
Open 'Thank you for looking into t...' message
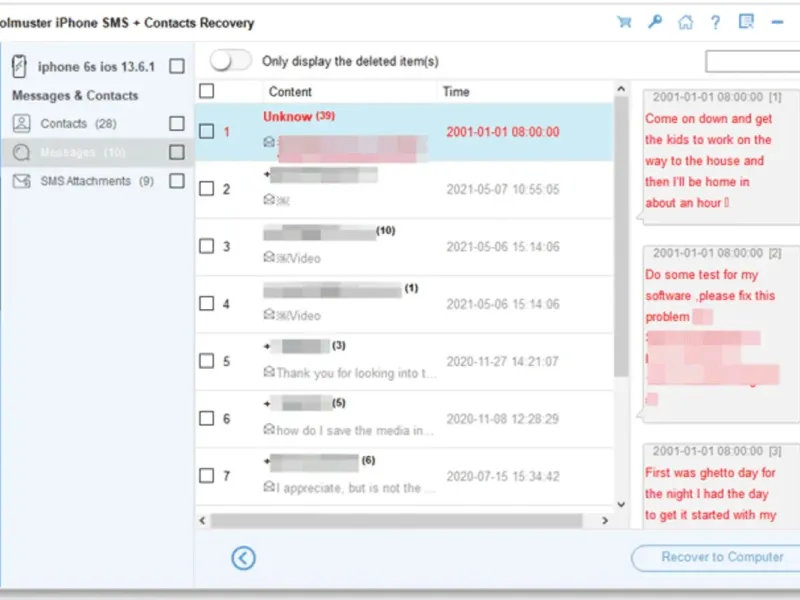tap(356, 373)
